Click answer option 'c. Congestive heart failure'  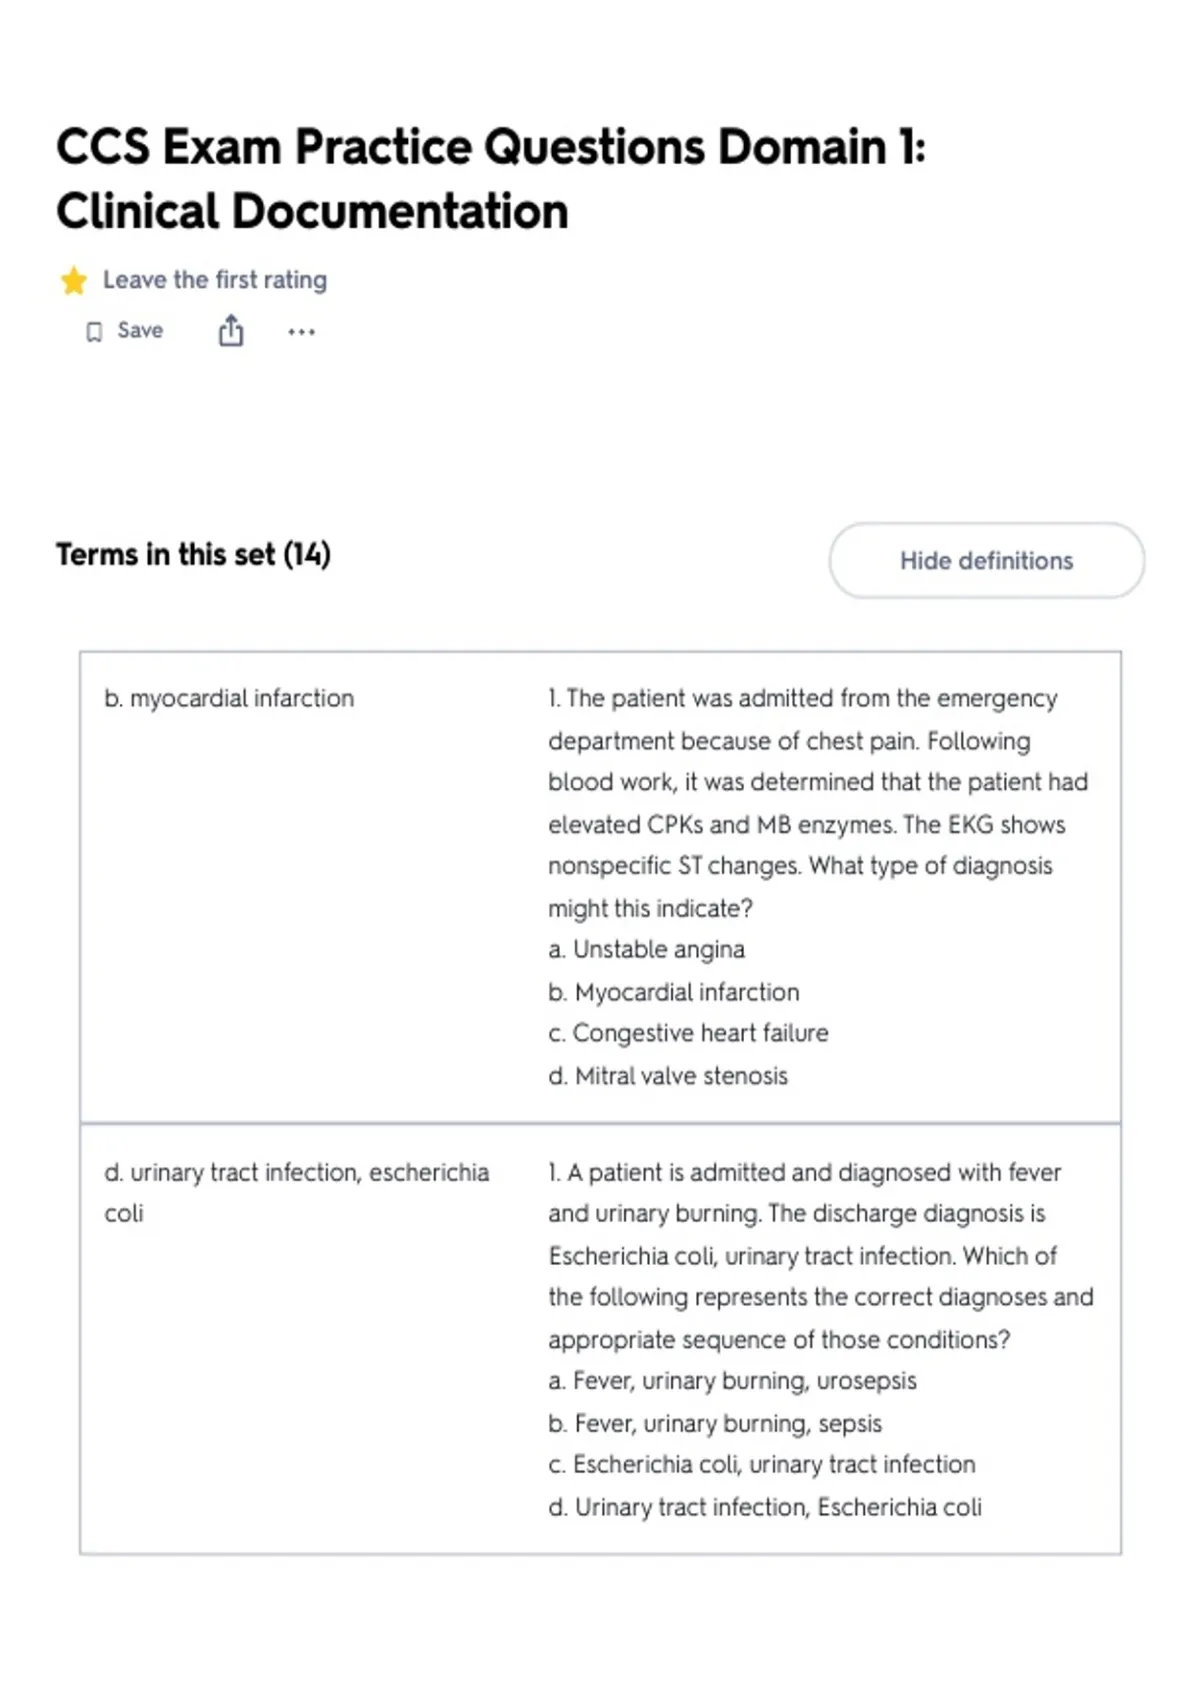click(x=688, y=1033)
